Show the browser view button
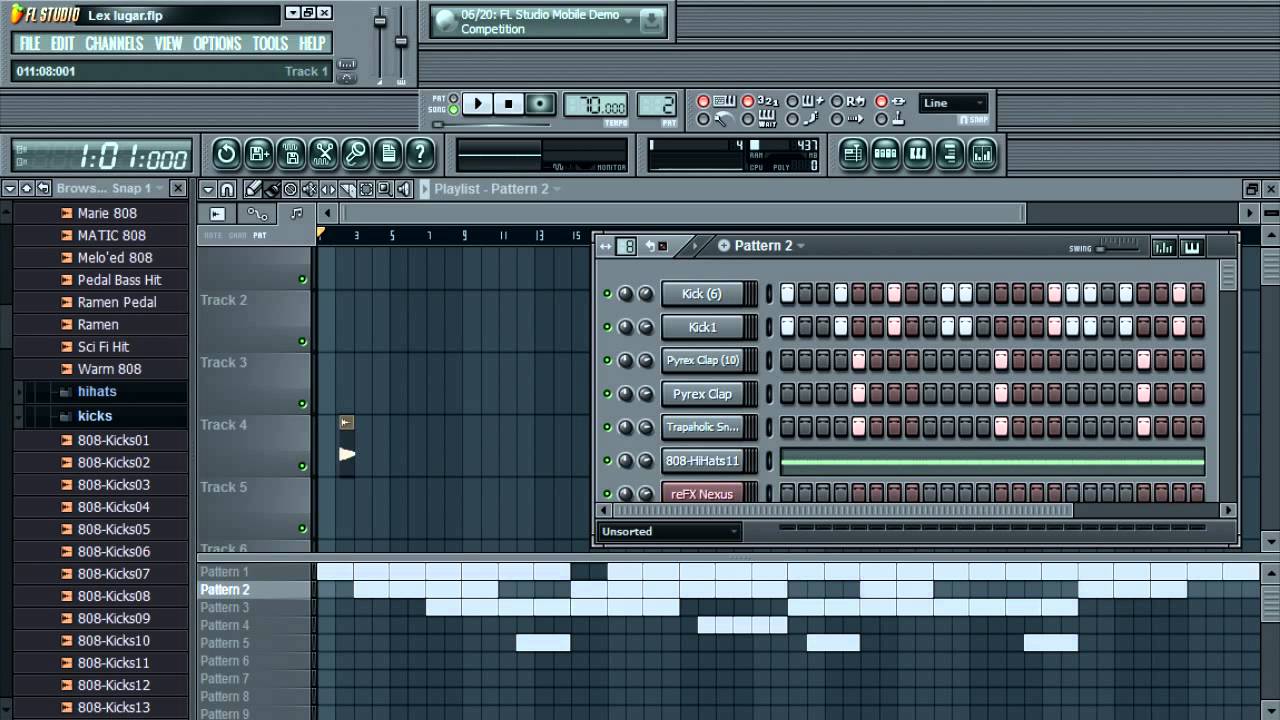This screenshot has width=1280, height=720. tap(950, 153)
